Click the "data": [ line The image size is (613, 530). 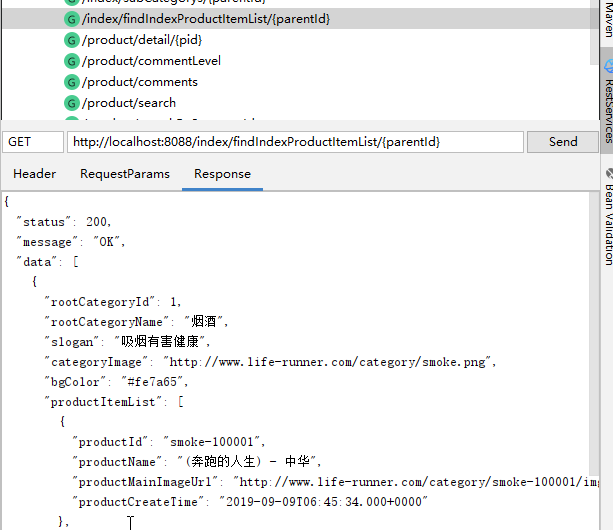point(47,262)
